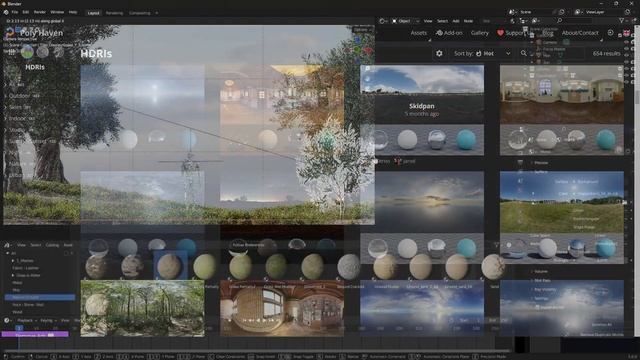The height and width of the screenshot is (360, 640).
Task: Open the Blender logo application menu
Action: click(x=6, y=12)
